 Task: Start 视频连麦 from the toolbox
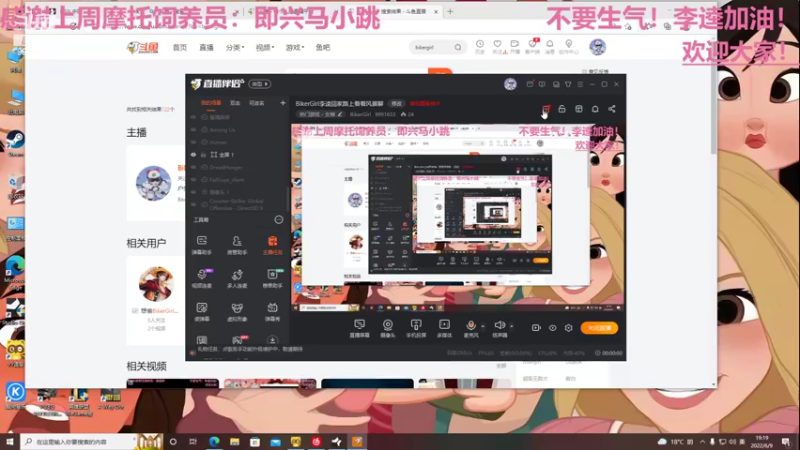202,279
